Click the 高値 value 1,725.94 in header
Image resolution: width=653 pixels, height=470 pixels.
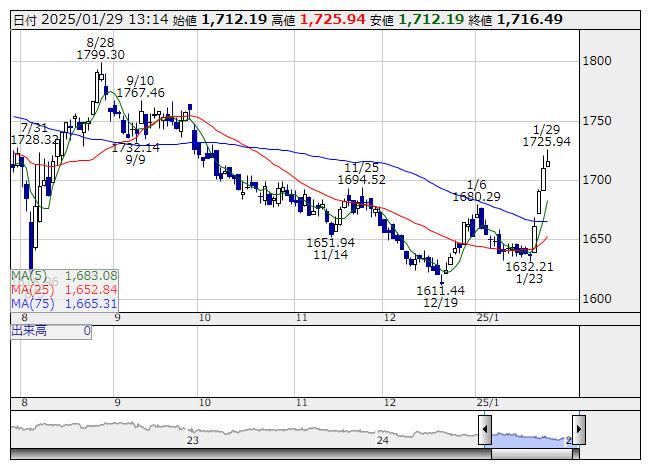332,19
